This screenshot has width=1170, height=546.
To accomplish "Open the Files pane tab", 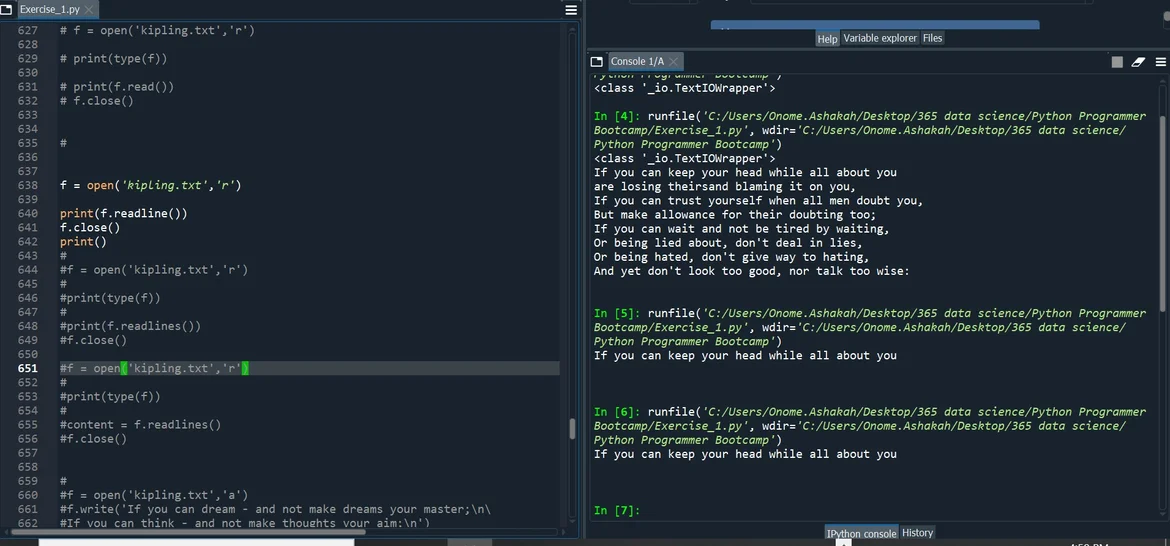I will (x=932, y=38).
